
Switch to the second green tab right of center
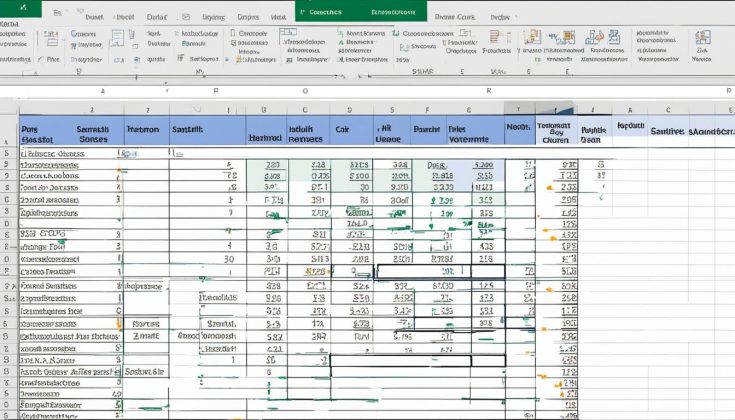(394, 11)
